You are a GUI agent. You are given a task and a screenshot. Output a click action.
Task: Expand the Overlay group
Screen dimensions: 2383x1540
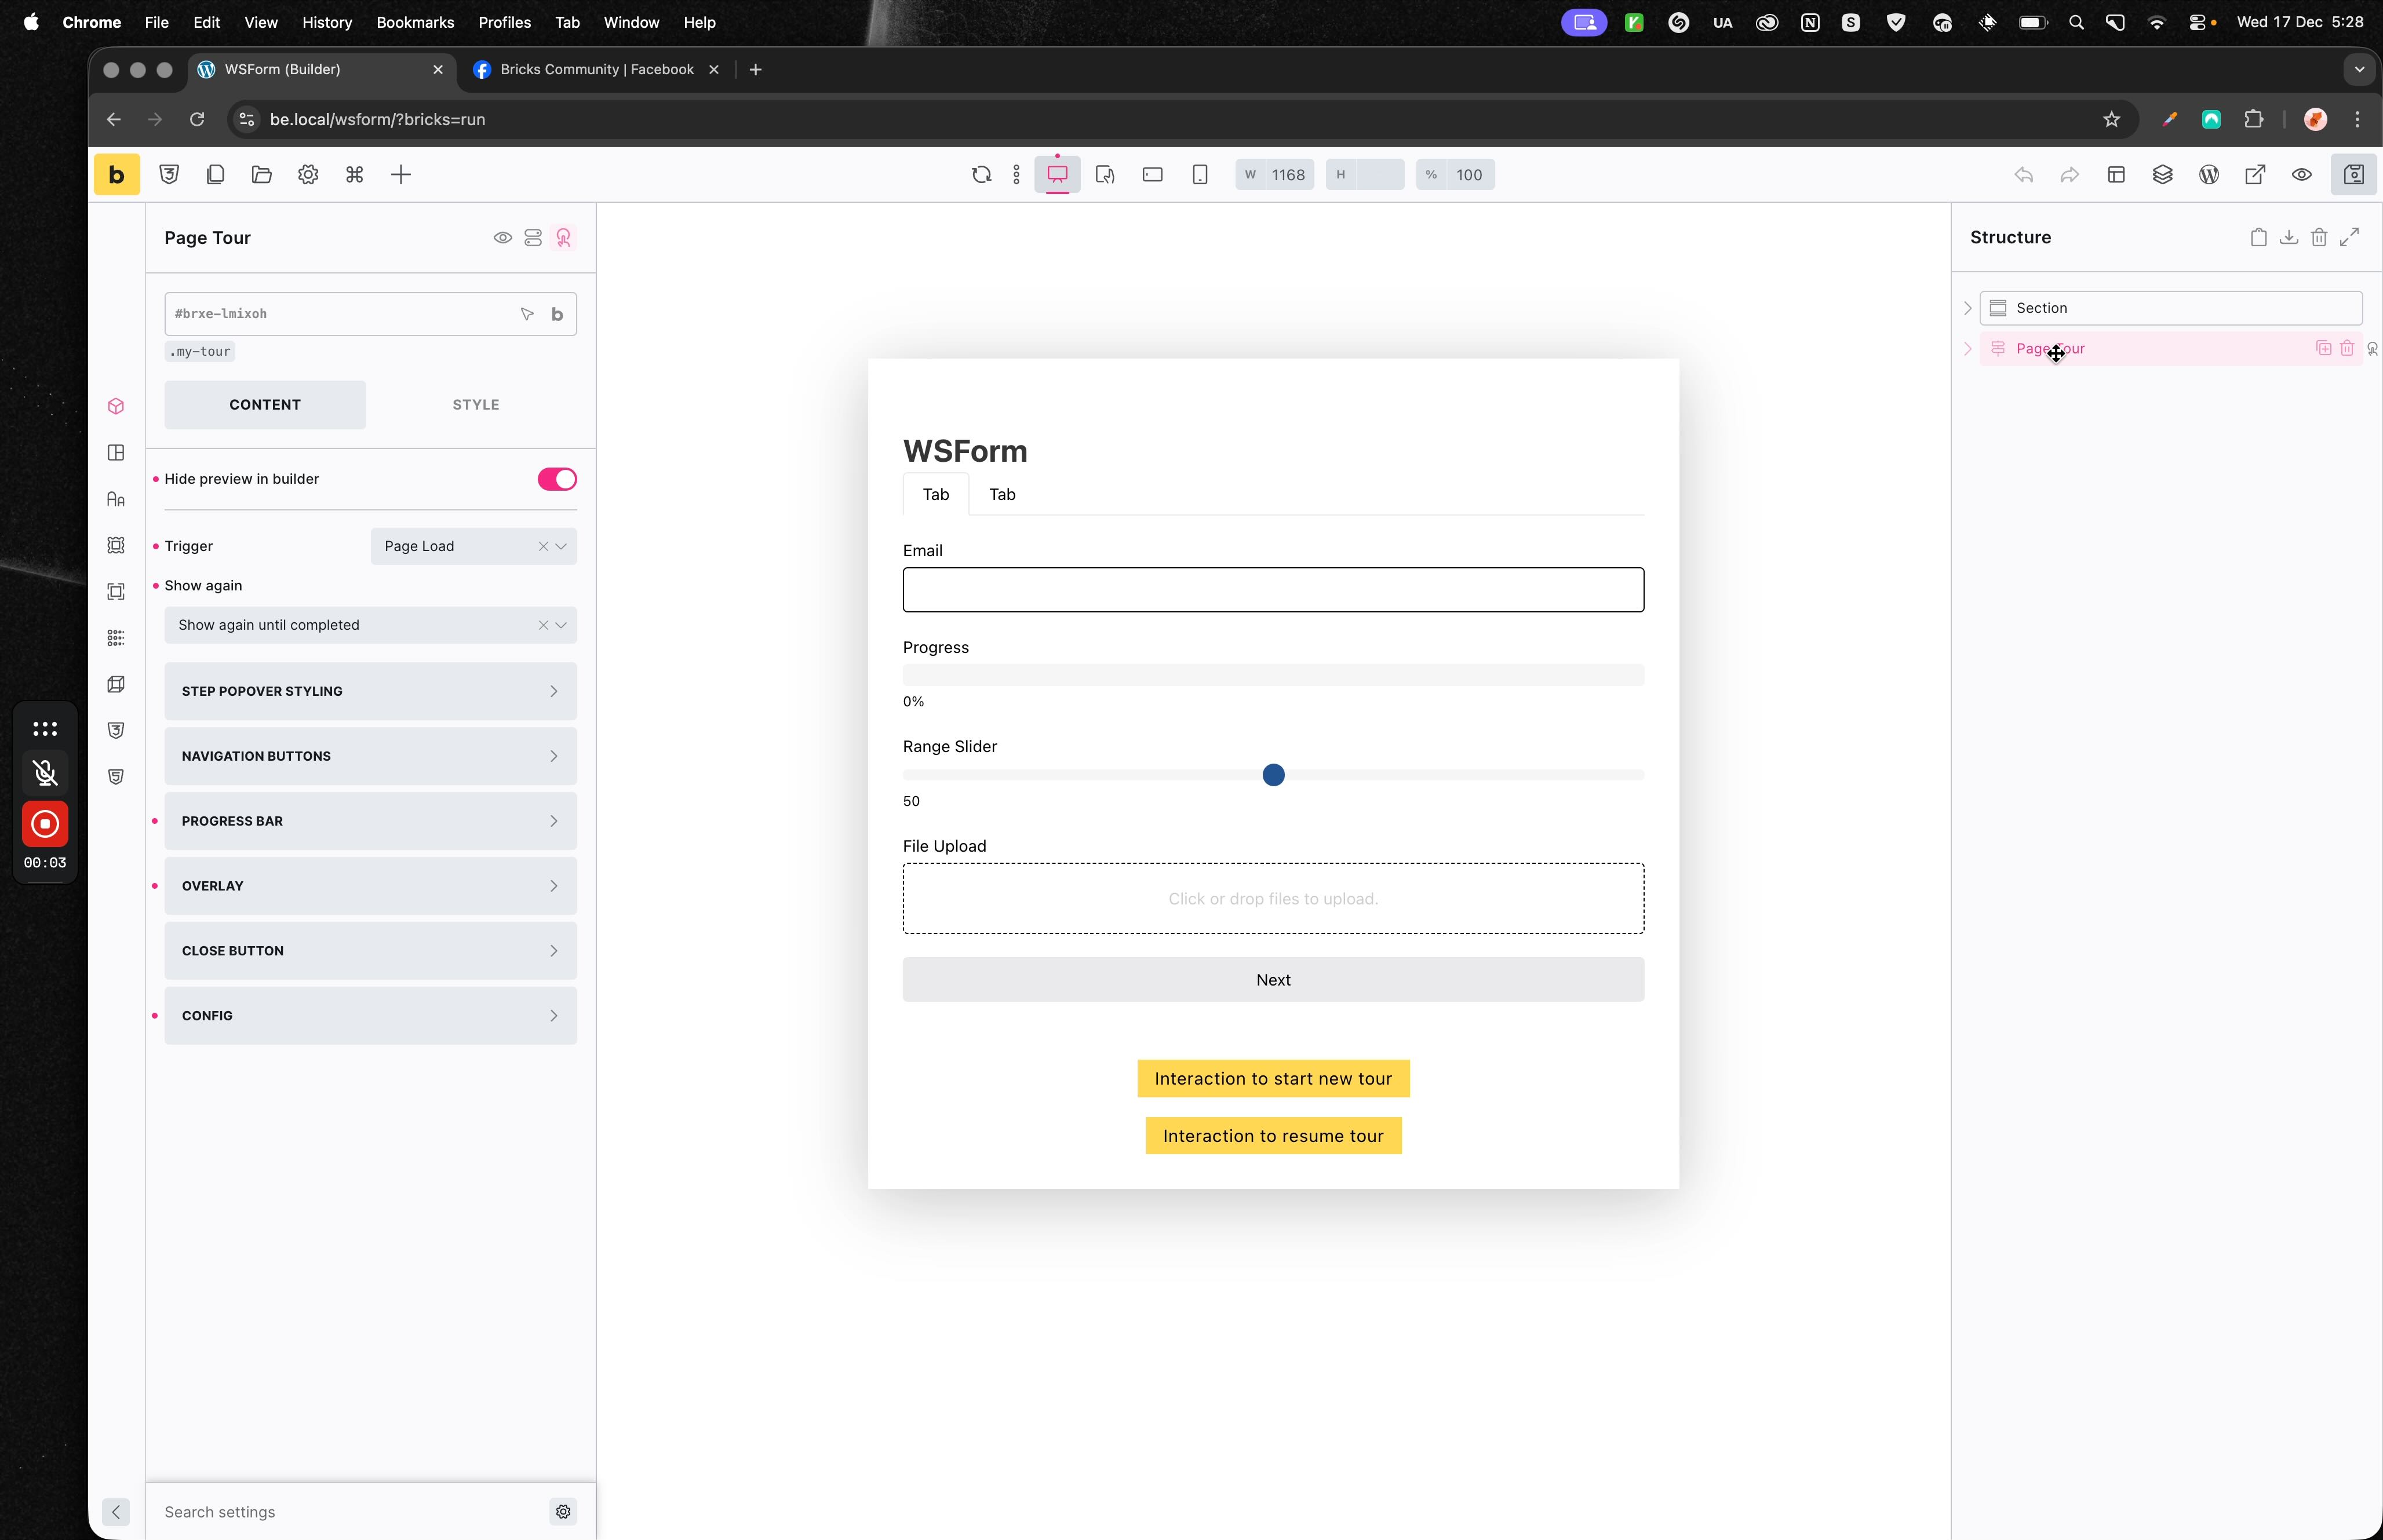click(x=371, y=886)
